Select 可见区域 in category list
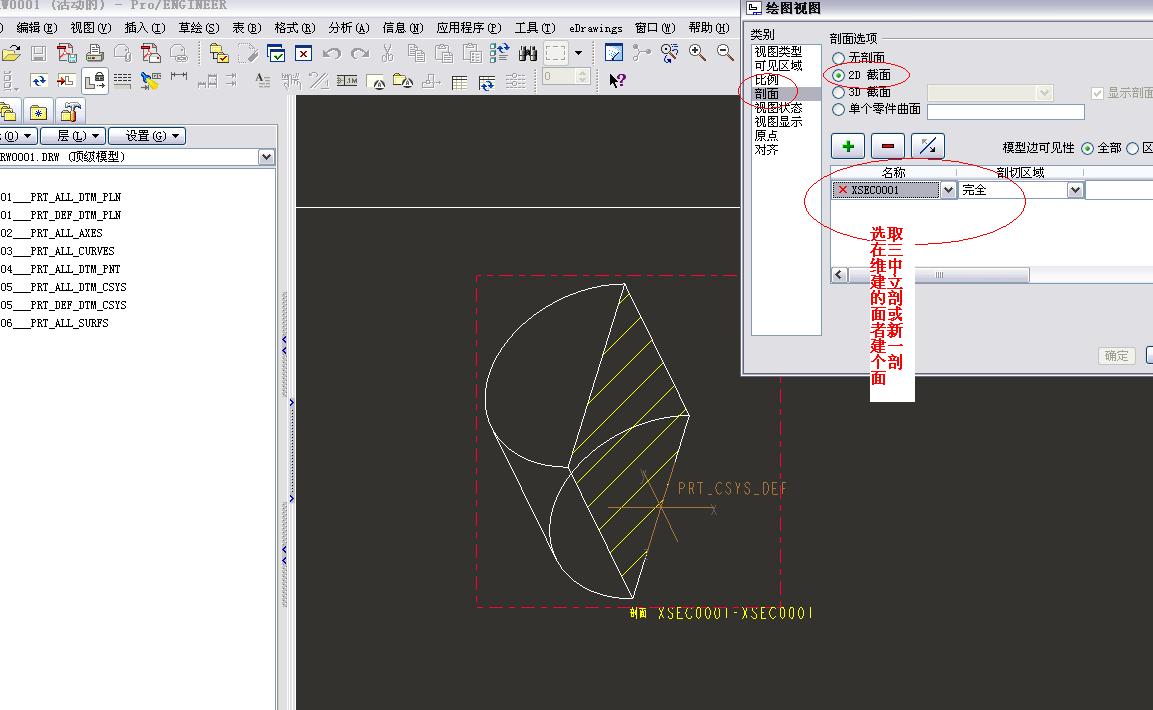The image size is (1153, 710). coord(778,66)
